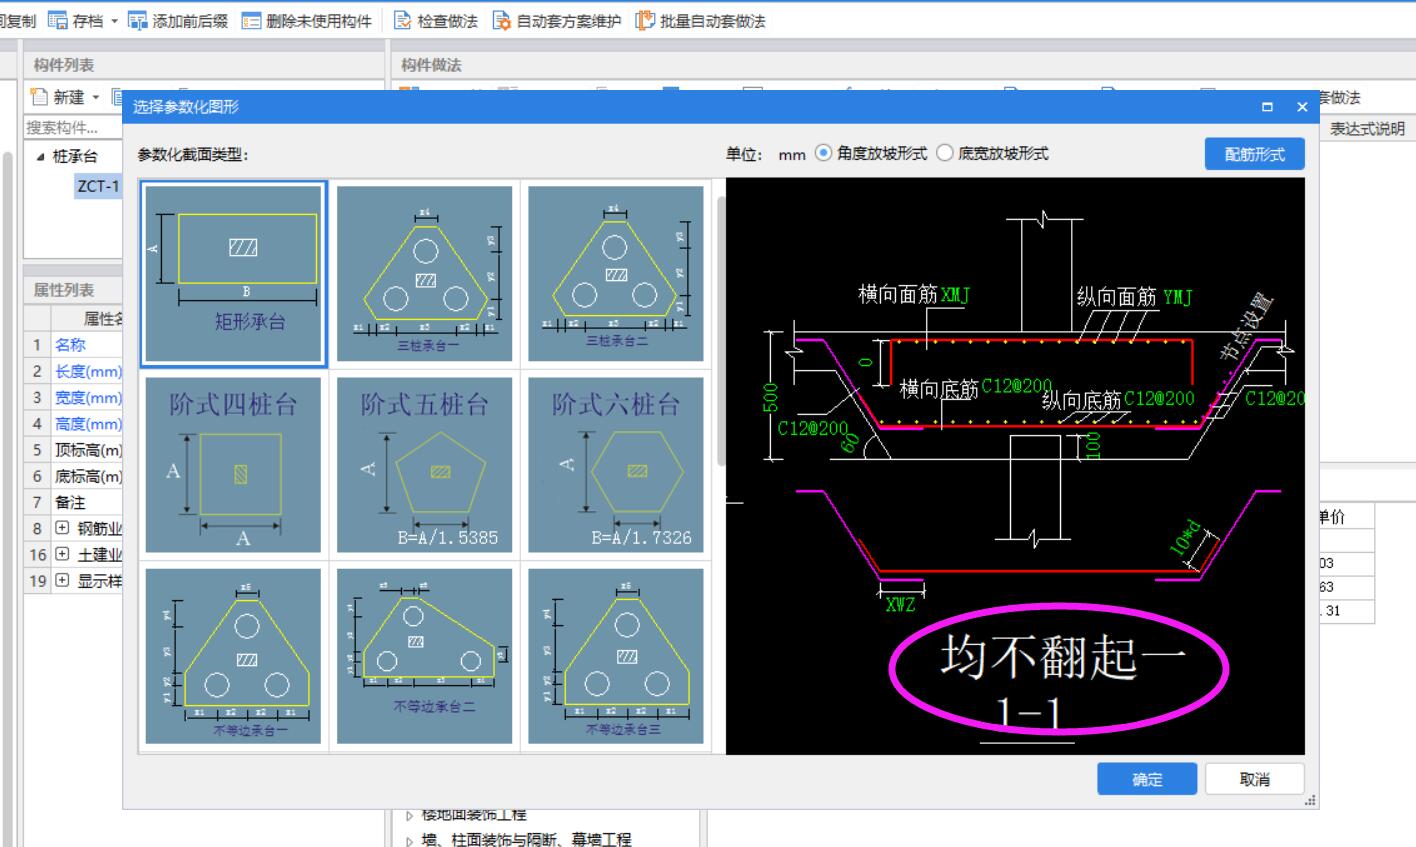Expand the 钢筋业务 property group
1416x847 pixels.
pos(62,528)
